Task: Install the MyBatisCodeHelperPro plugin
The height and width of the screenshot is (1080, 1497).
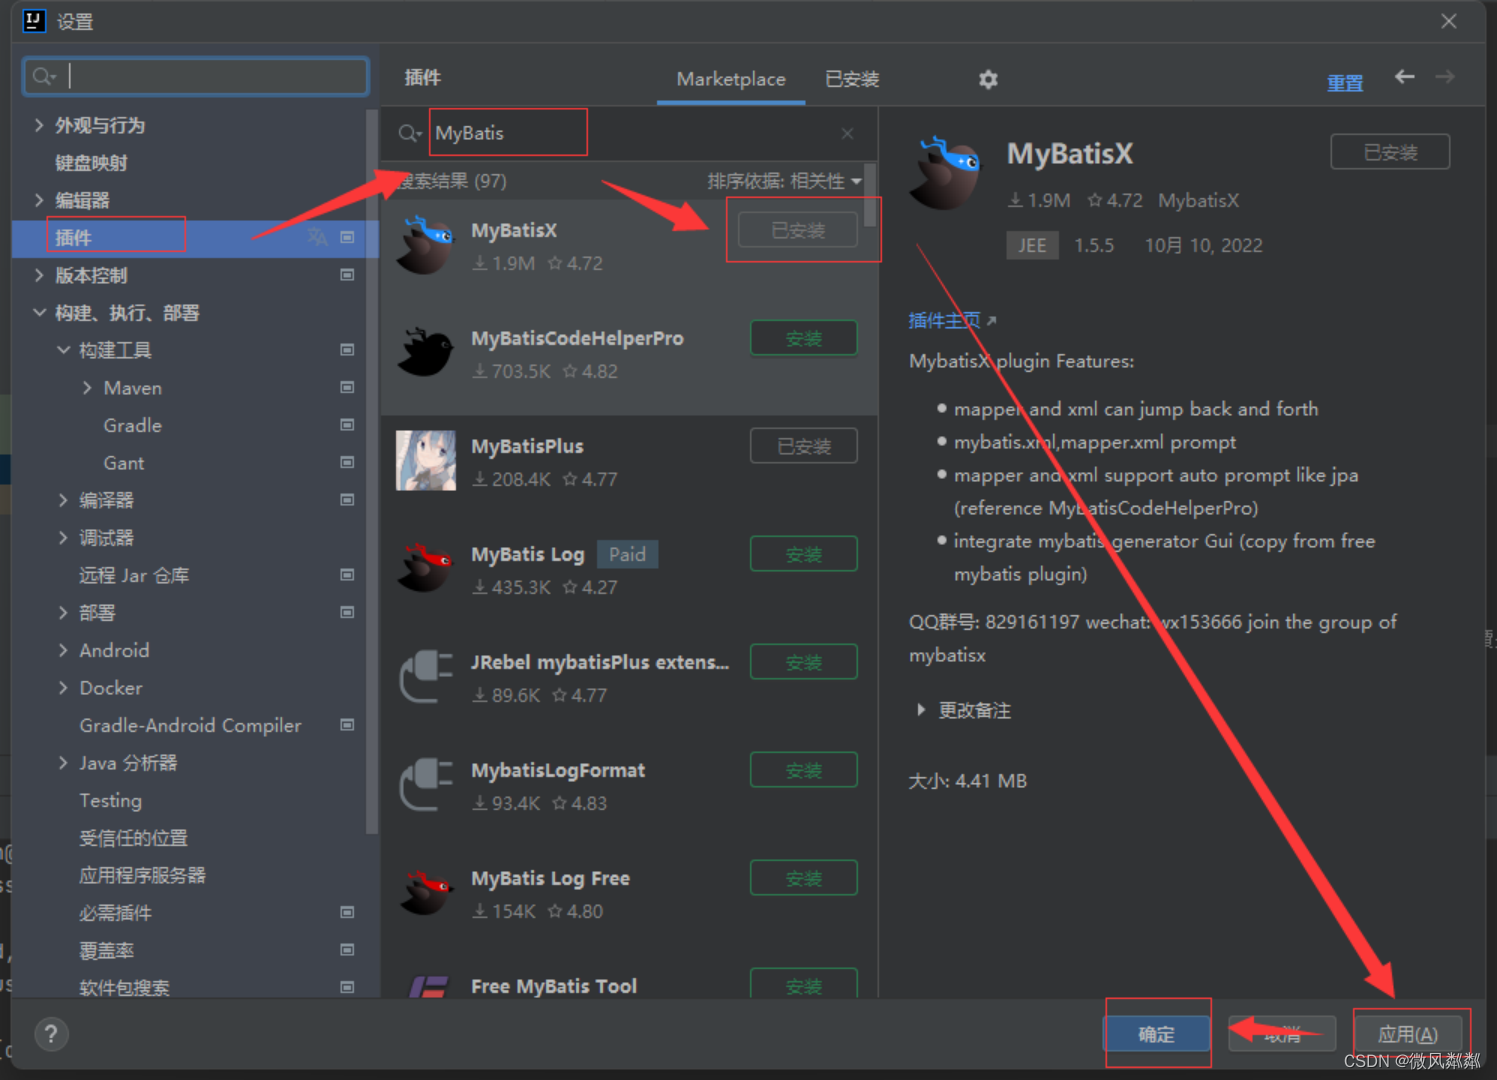Action: click(804, 339)
